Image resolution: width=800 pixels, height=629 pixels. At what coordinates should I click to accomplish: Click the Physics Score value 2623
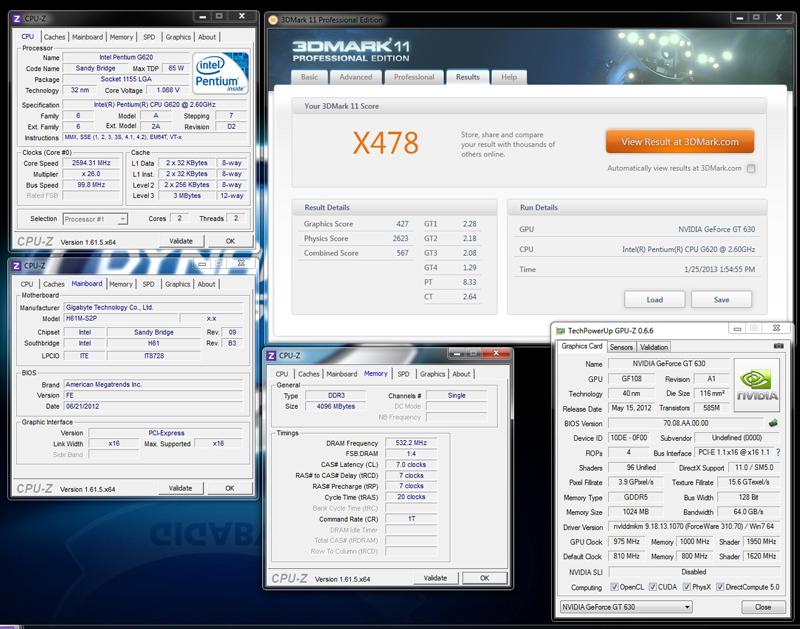pyautogui.click(x=400, y=238)
